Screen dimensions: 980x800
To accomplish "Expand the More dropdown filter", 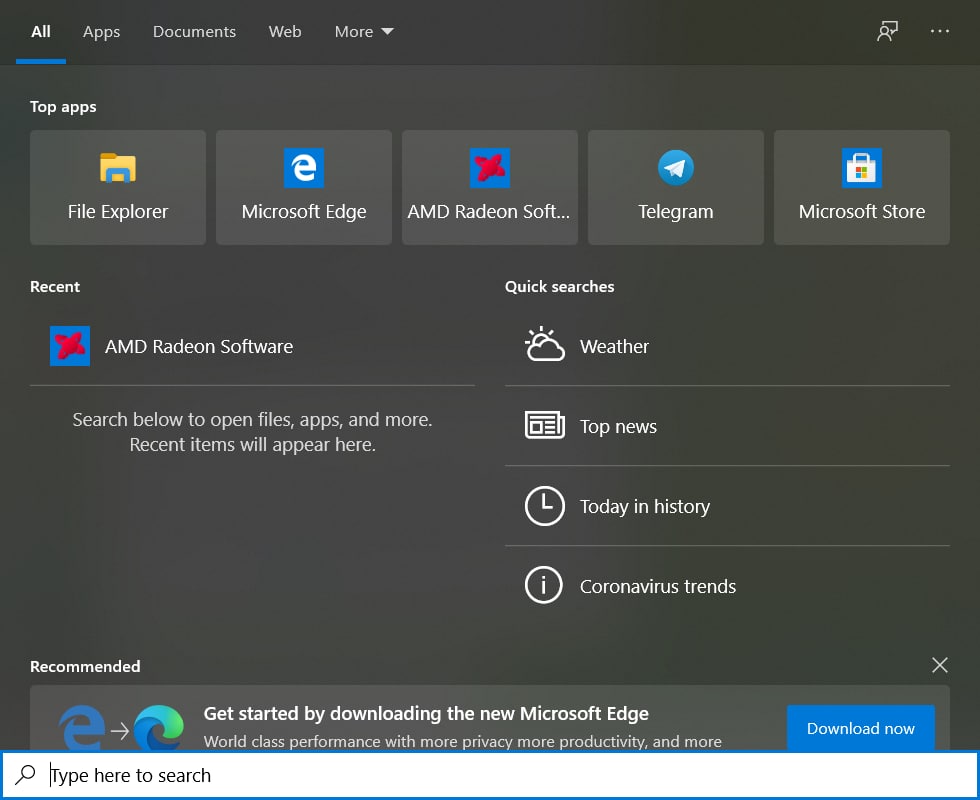I will (x=364, y=32).
